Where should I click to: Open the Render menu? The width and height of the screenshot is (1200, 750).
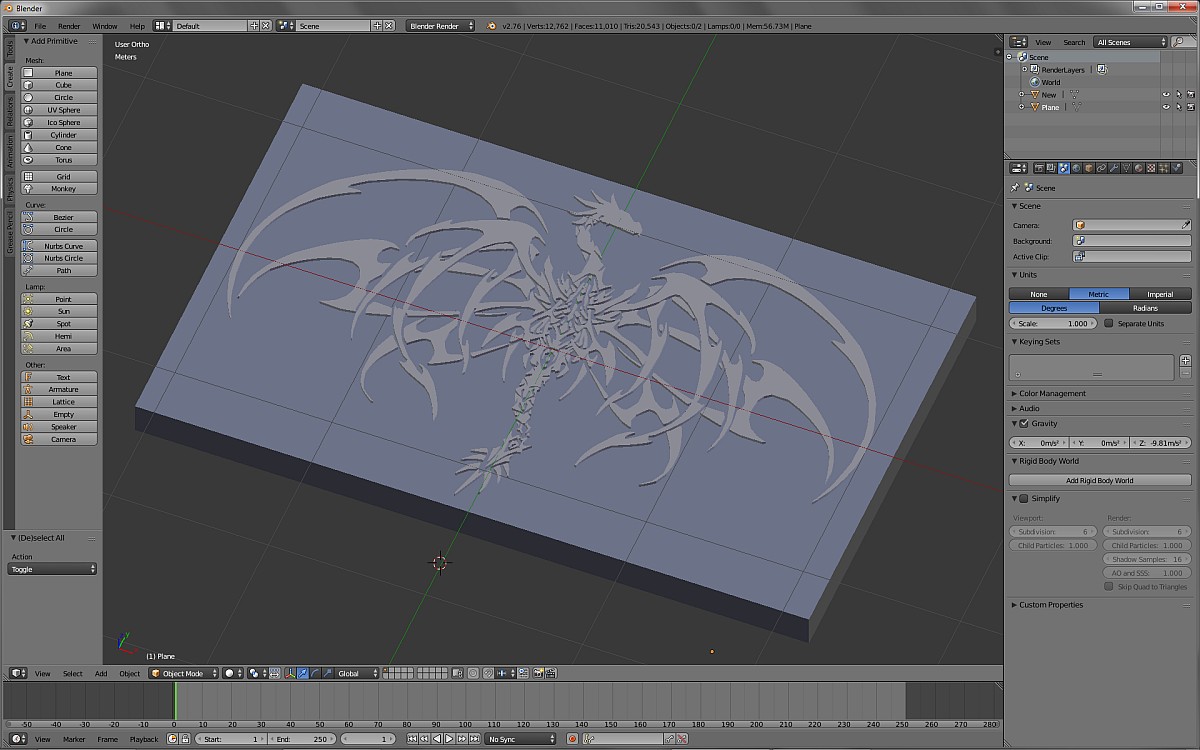click(69, 26)
